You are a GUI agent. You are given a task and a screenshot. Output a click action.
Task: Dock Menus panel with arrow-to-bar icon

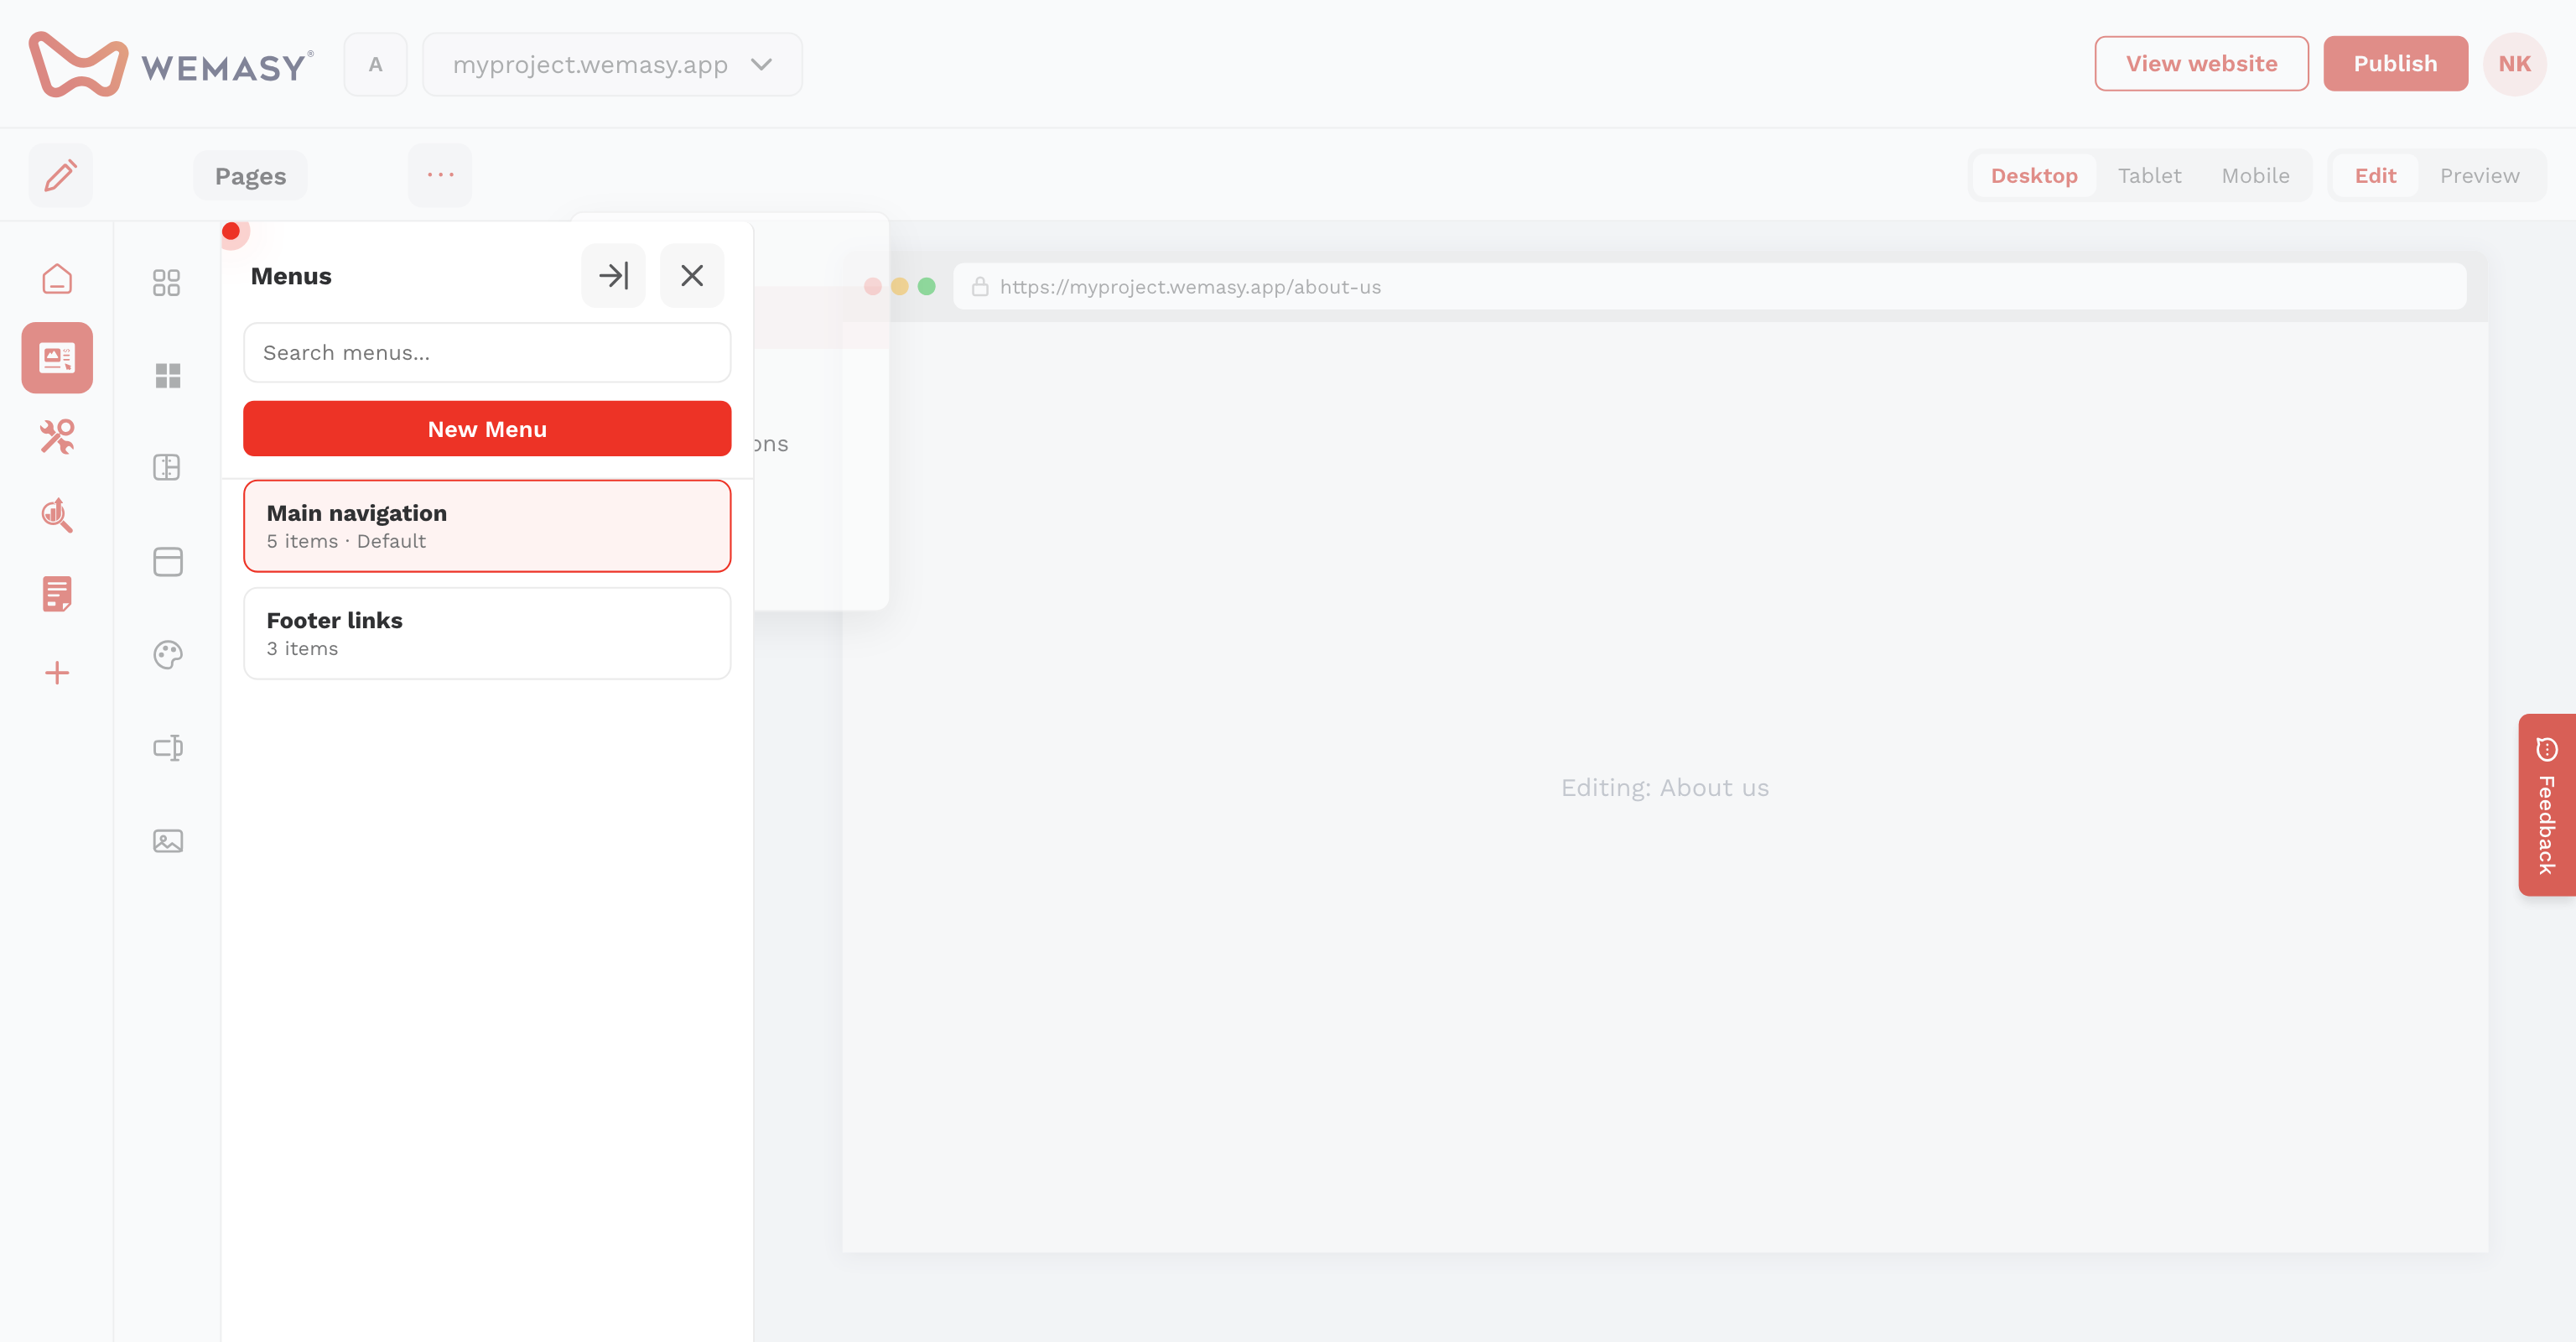[613, 275]
